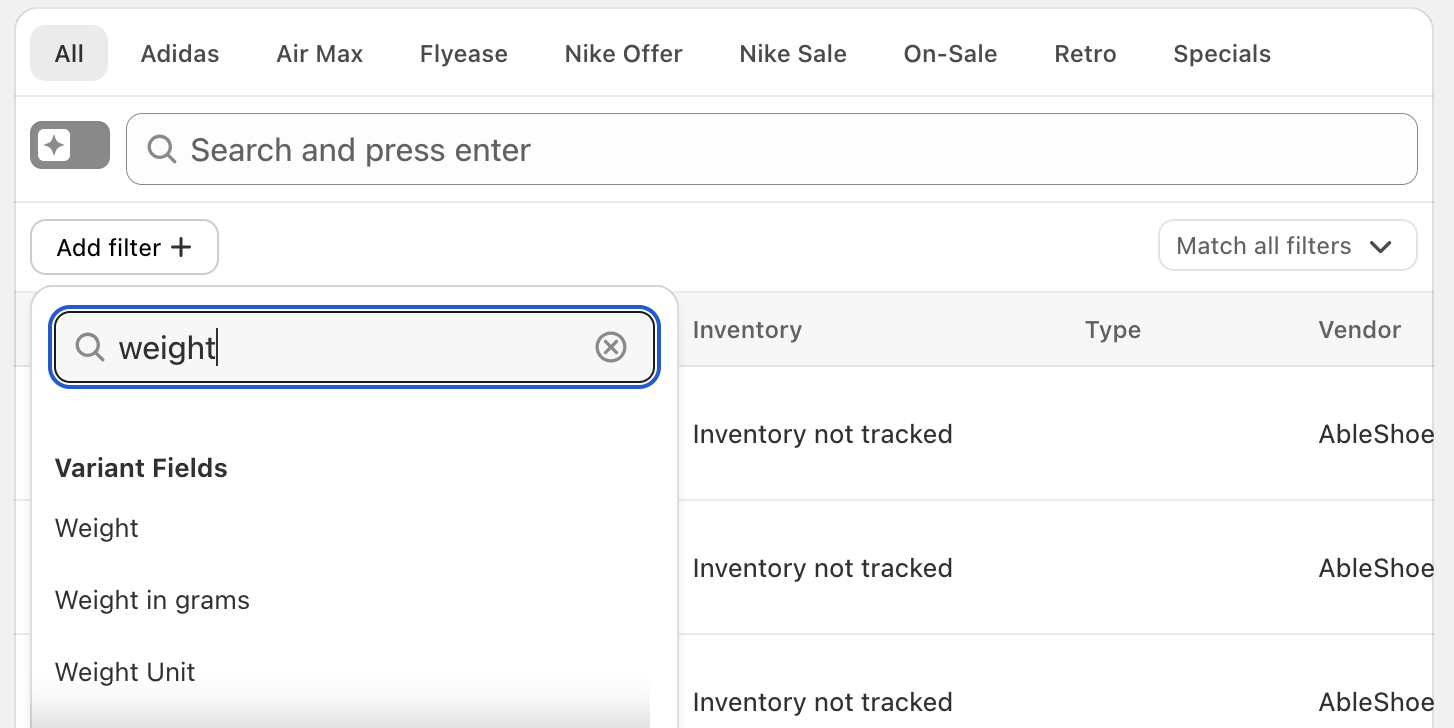Select the Air Max tab
The width and height of the screenshot is (1454, 728).
pos(319,54)
